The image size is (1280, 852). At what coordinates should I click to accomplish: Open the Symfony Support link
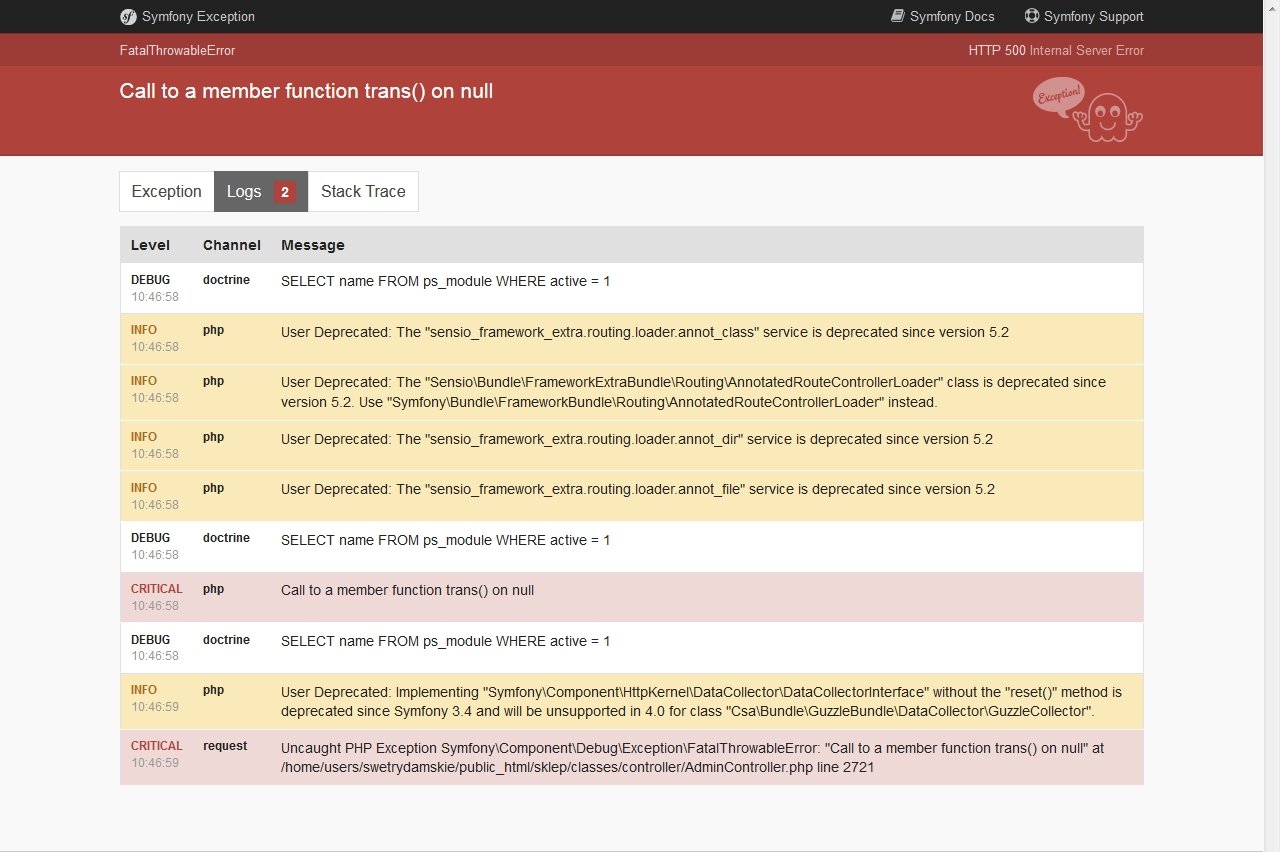(1084, 16)
